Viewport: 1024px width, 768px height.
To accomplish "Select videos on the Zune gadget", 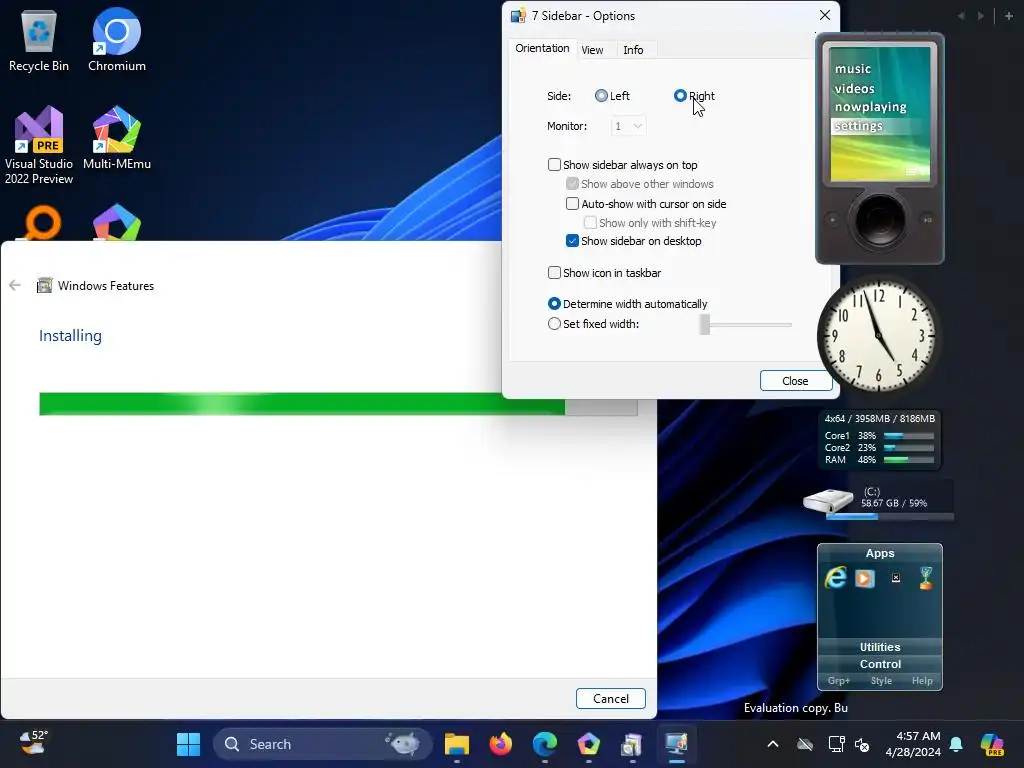I will pos(854,88).
